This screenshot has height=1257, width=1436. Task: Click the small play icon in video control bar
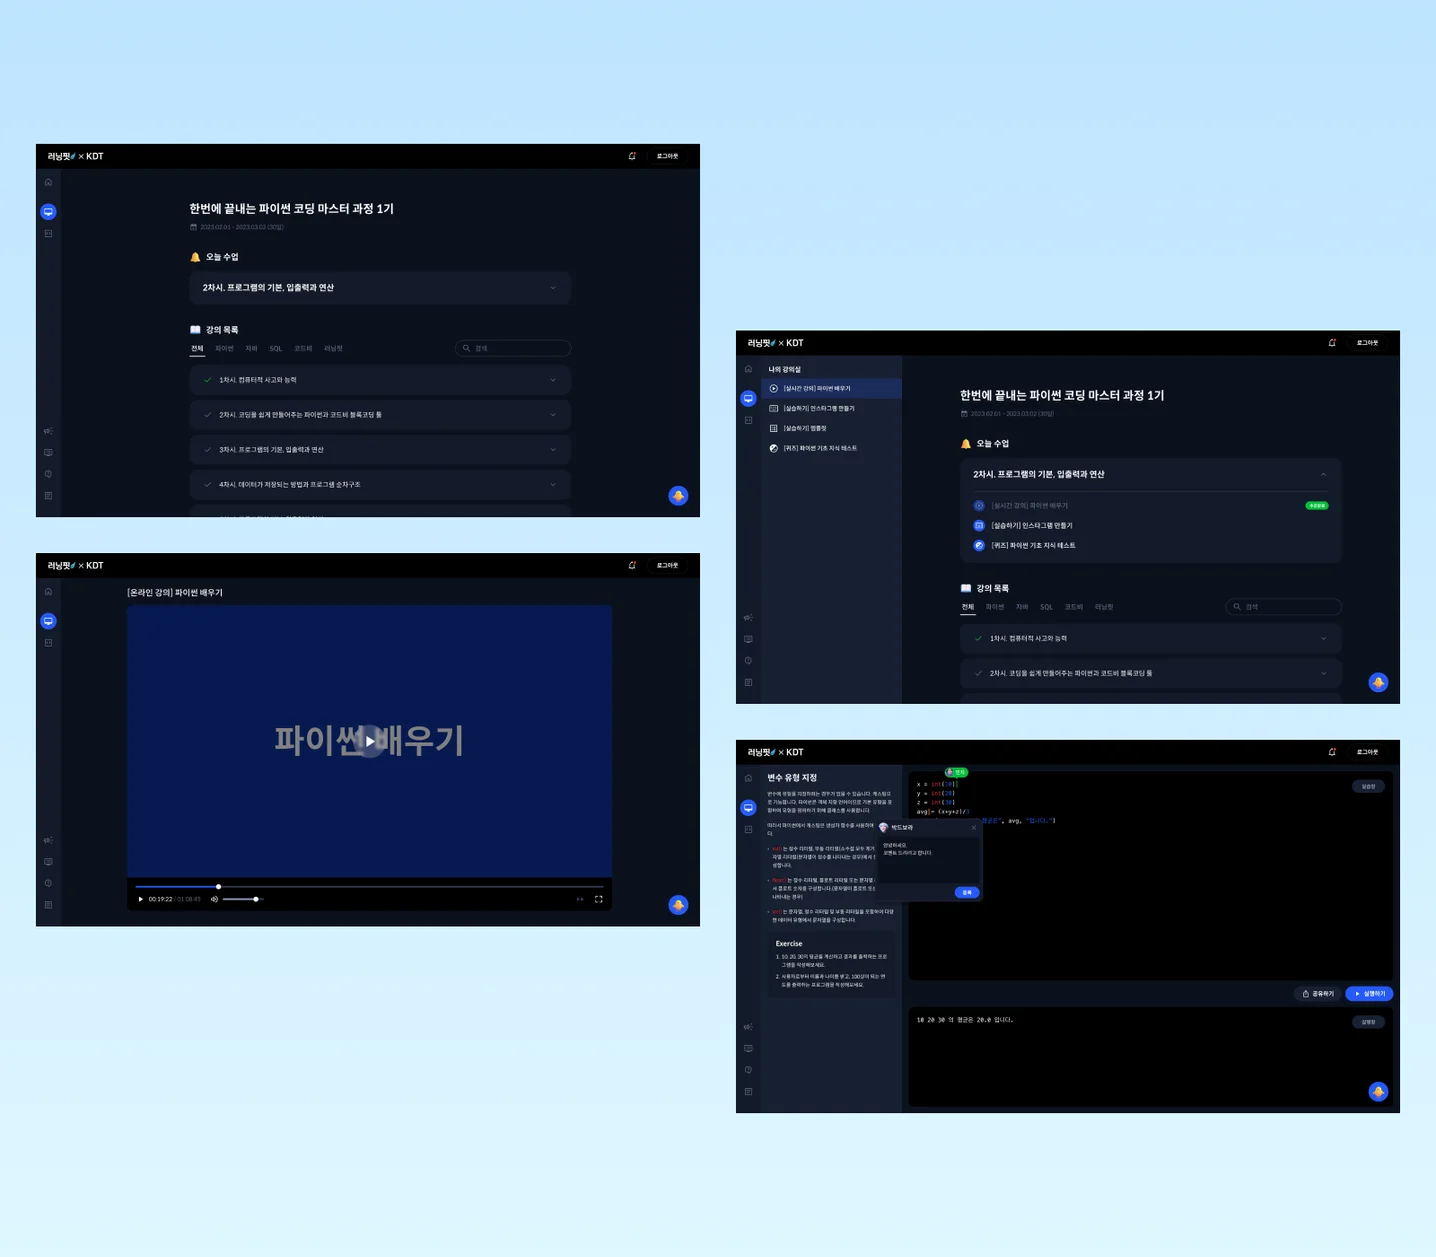click(x=140, y=899)
